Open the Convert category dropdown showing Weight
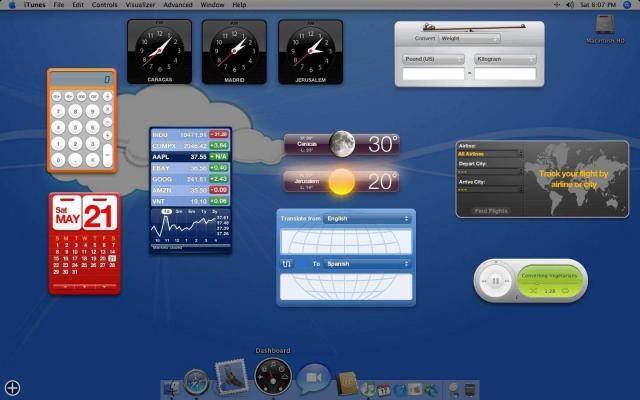This screenshot has width=640, height=400. tap(470, 38)
